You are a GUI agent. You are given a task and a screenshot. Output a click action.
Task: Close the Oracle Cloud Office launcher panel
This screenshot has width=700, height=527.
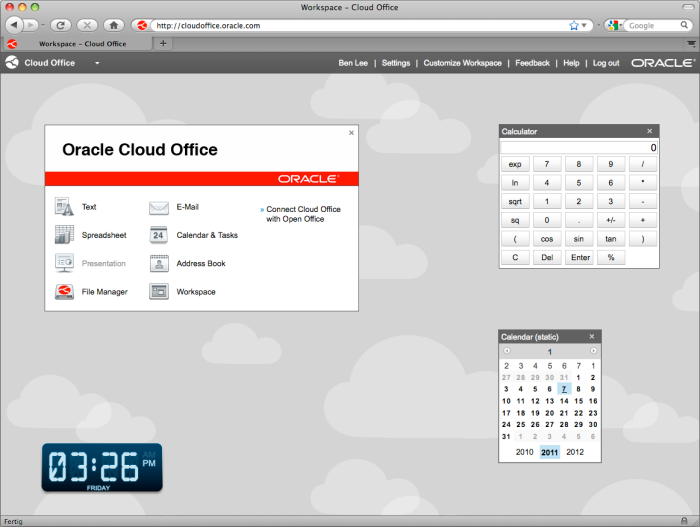[351, 133]
